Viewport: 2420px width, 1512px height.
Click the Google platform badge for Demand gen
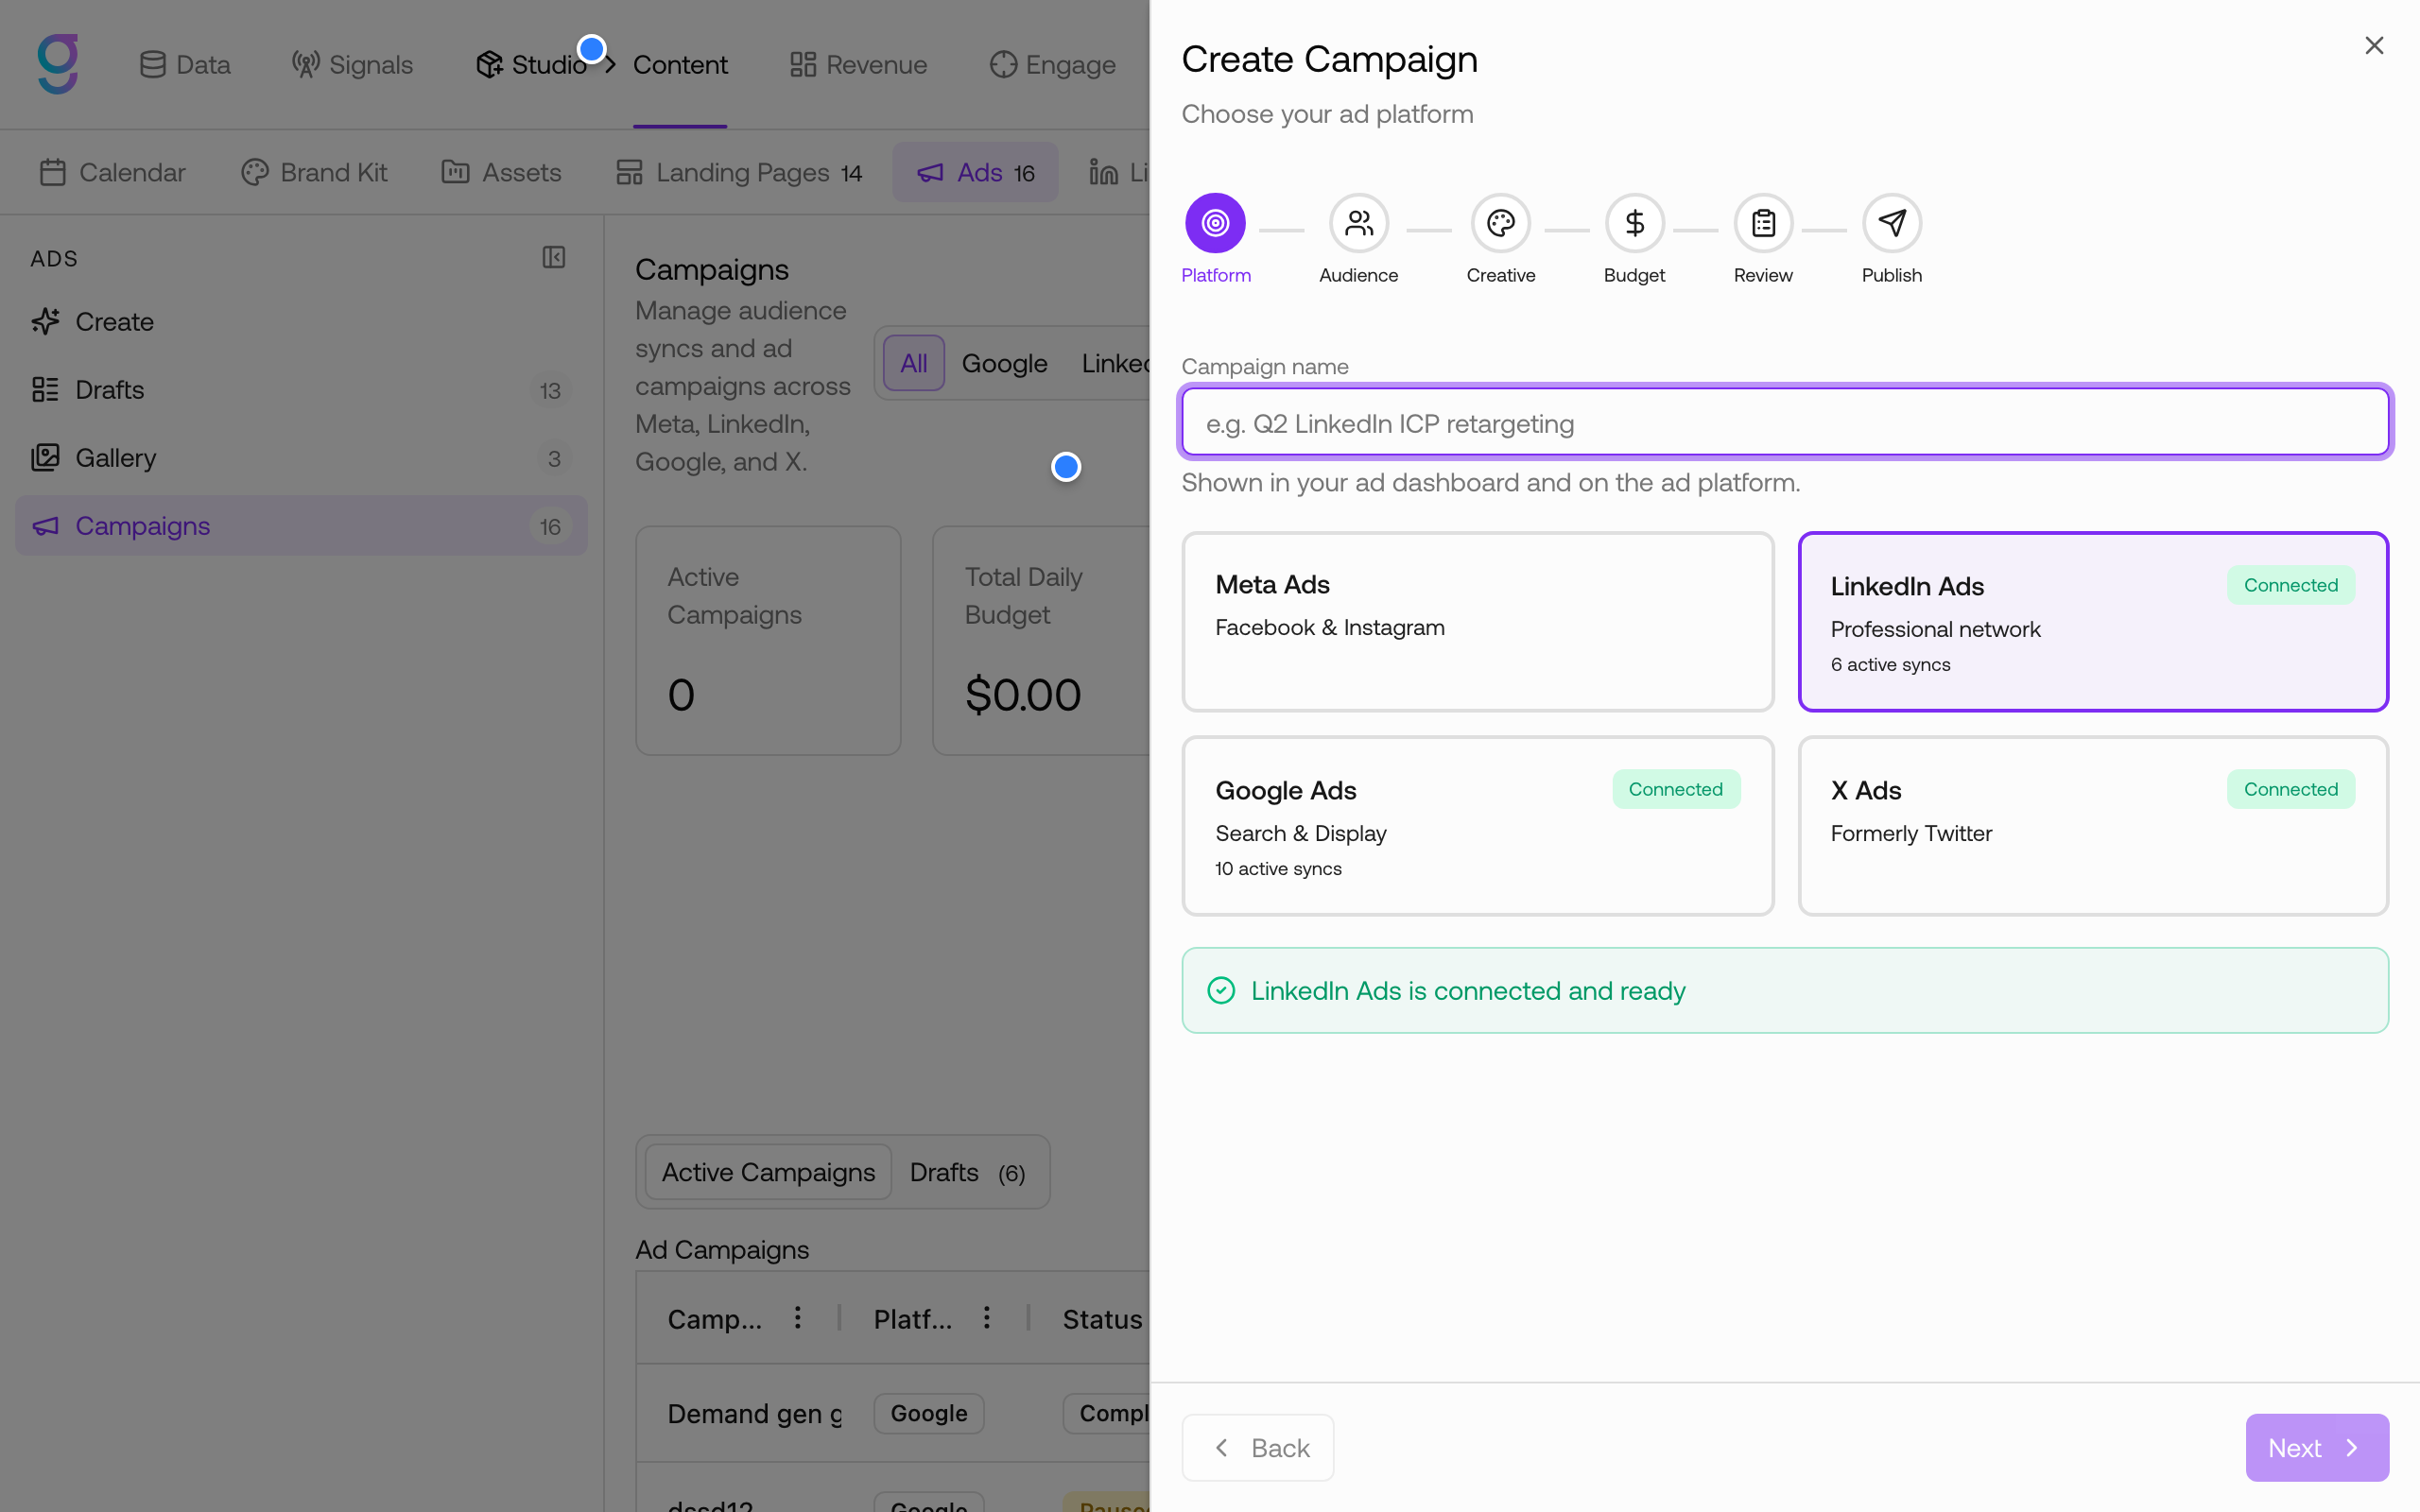pos(929,1413)
